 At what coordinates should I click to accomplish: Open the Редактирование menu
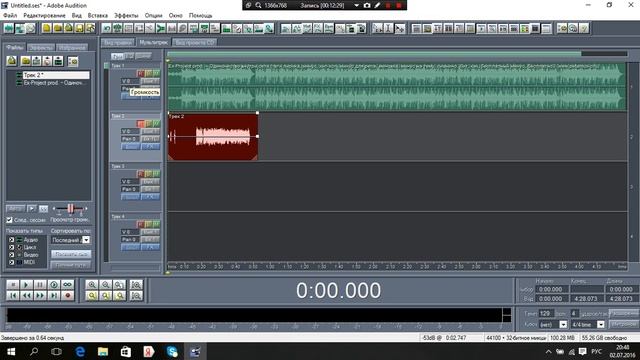(44, 15)
